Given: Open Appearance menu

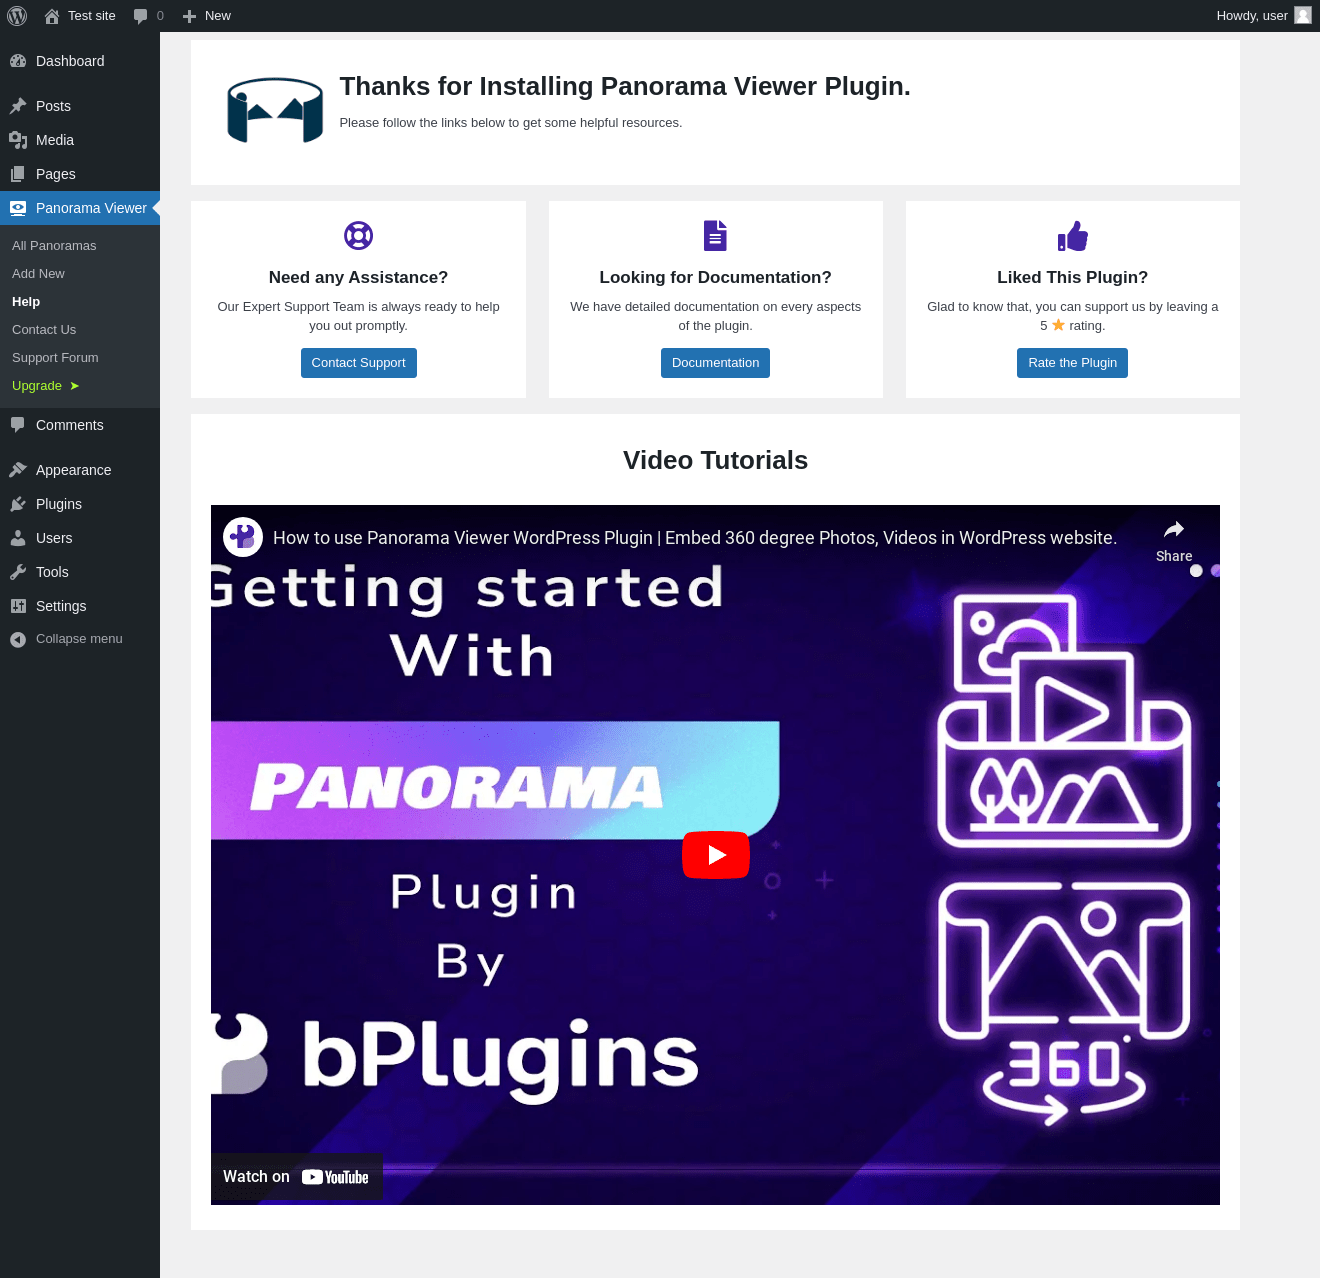Looking at the screenshot, I should click(x=80, y=470).
